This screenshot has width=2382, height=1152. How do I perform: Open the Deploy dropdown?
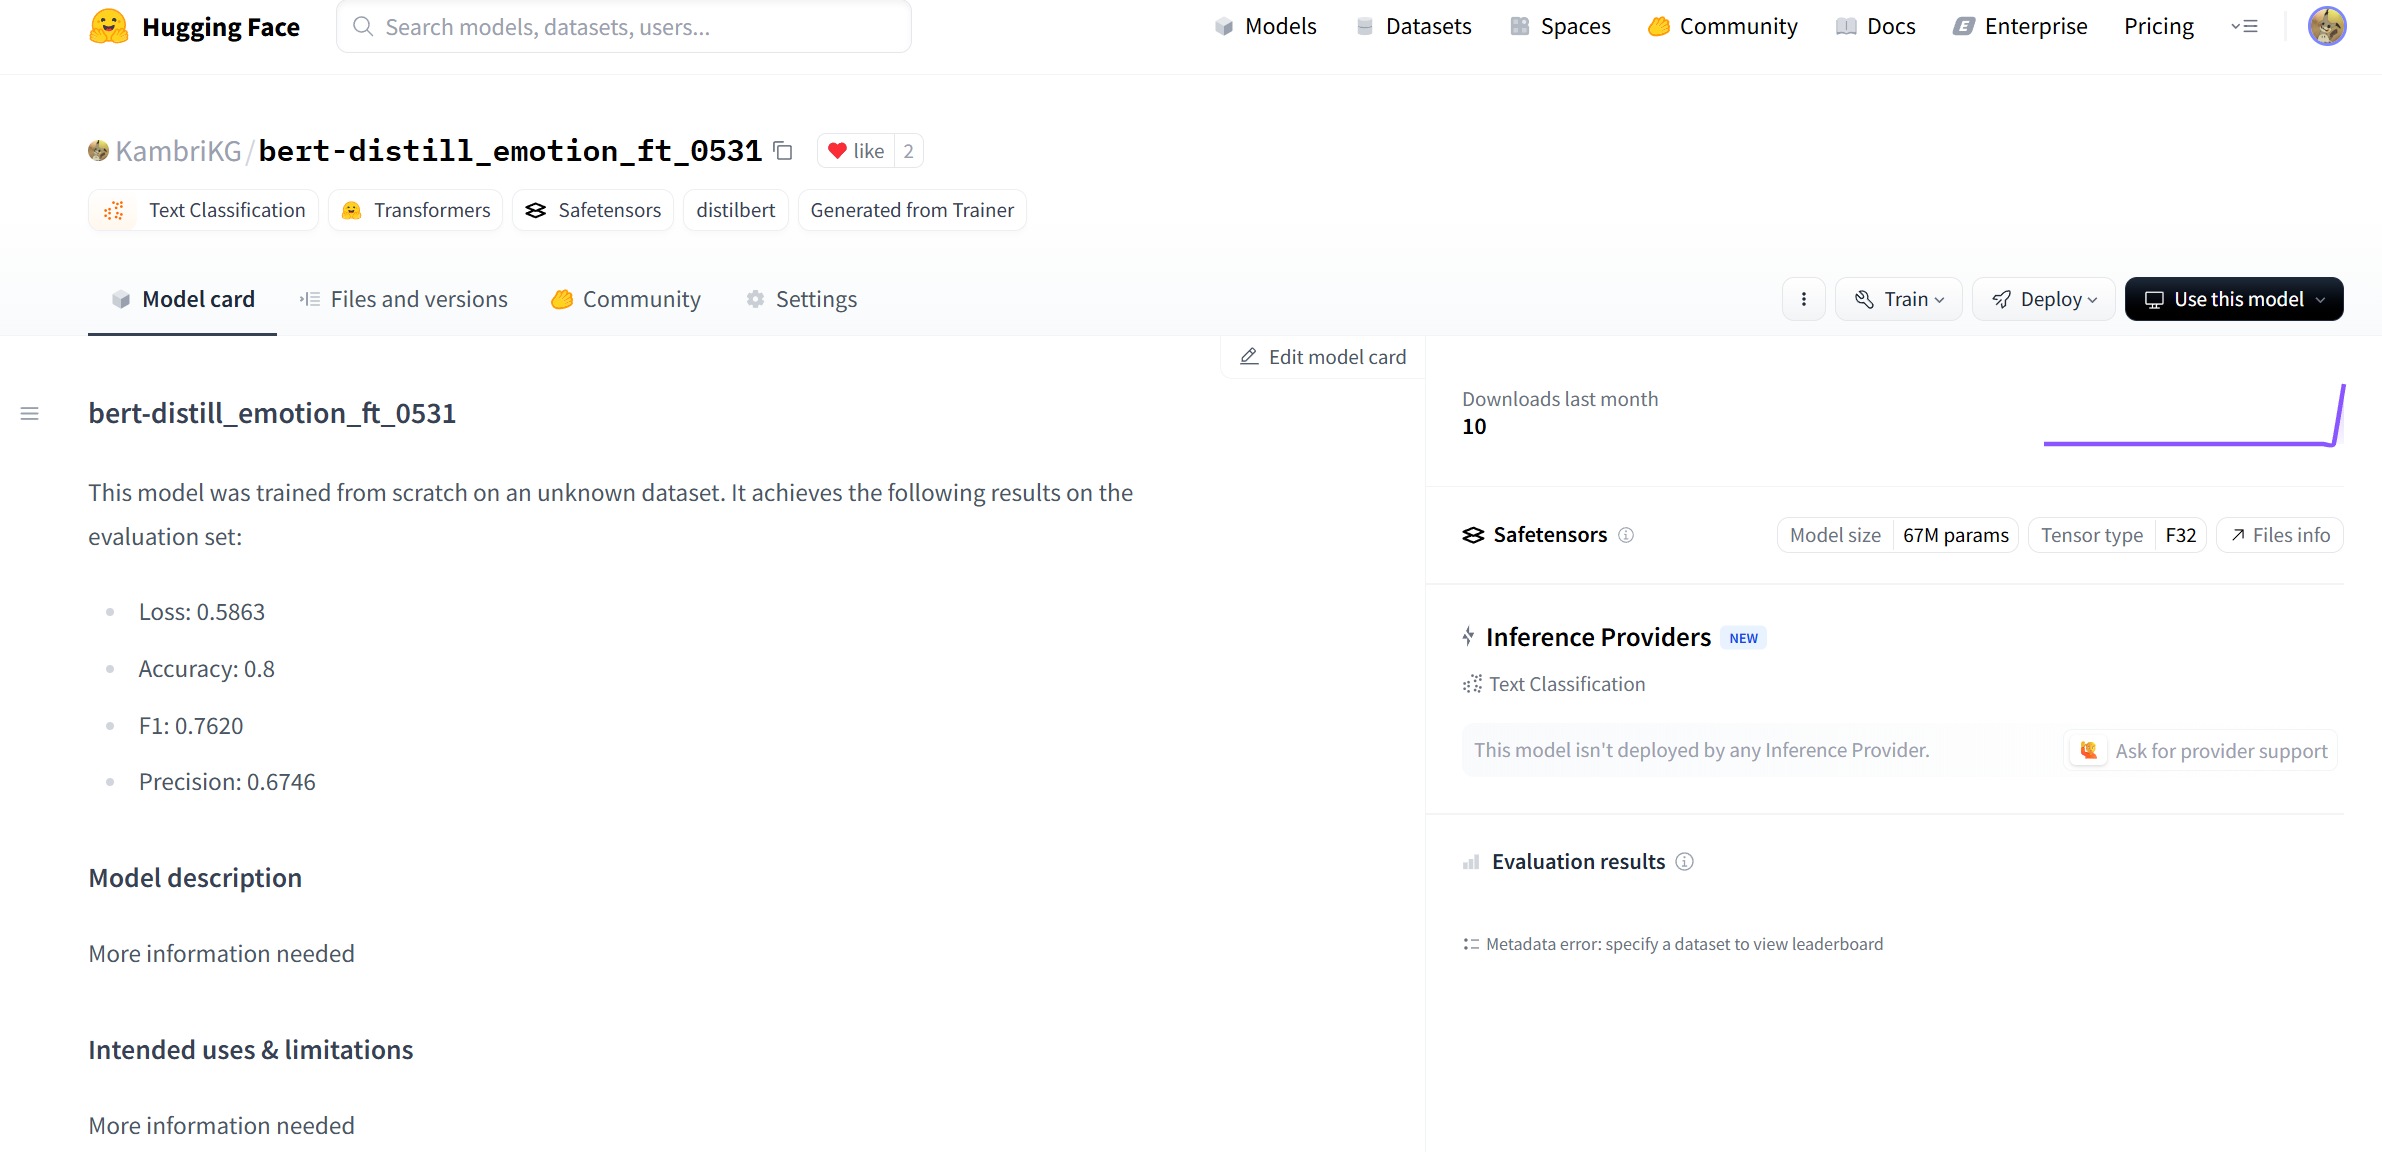click(2043, 299)
